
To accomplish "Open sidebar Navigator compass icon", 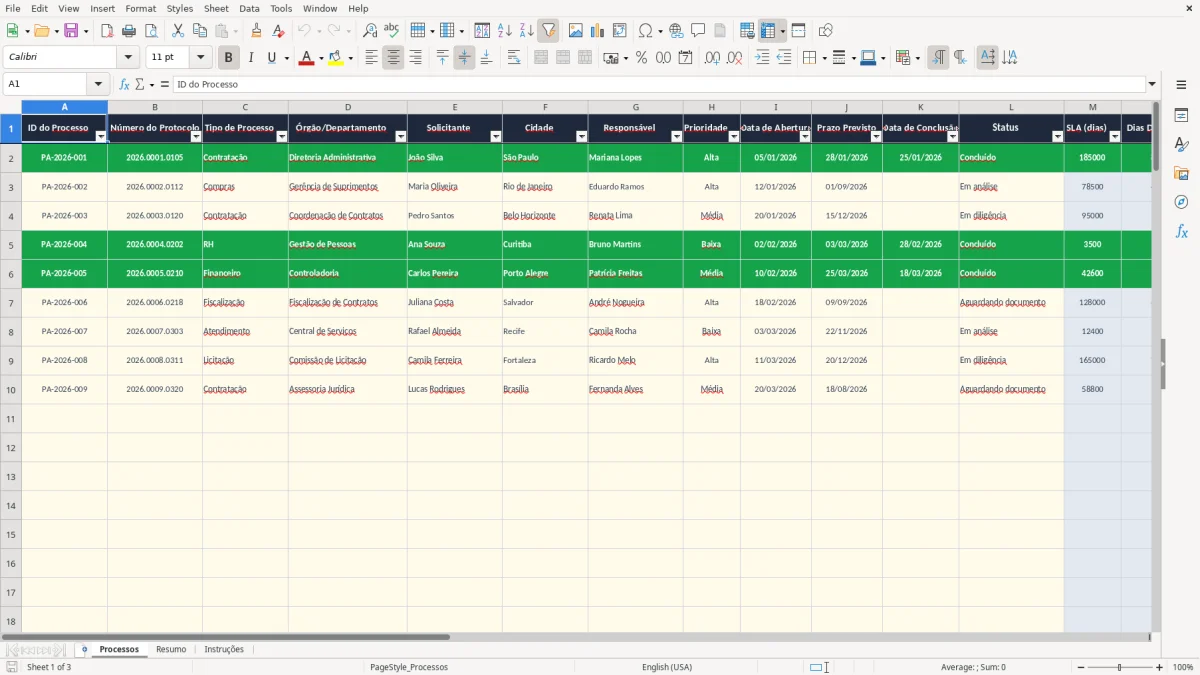I will [x=1181, y=203].
